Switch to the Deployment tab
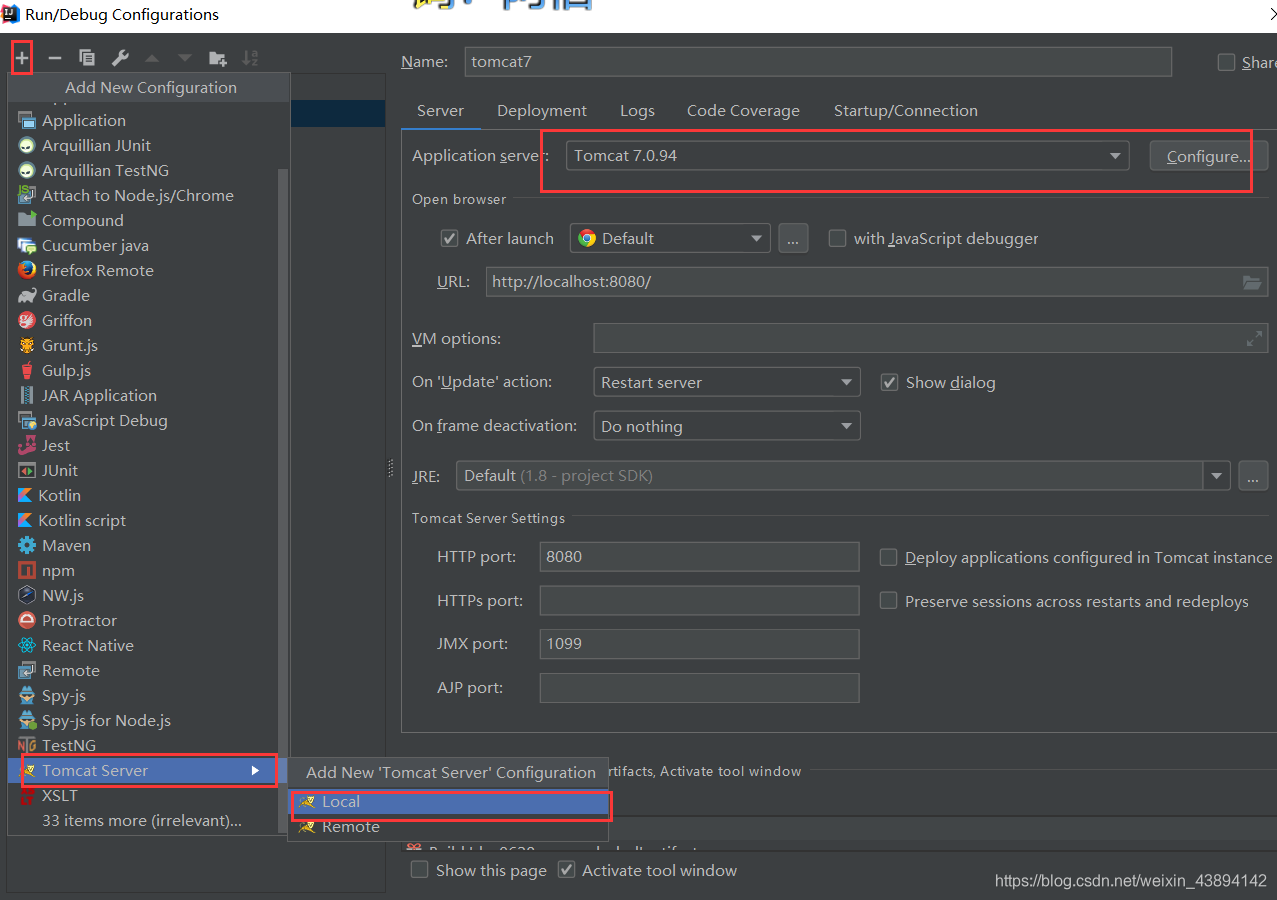Image resolution: width=1277 pixels, height=900 pixels. [x=542, y=110]
